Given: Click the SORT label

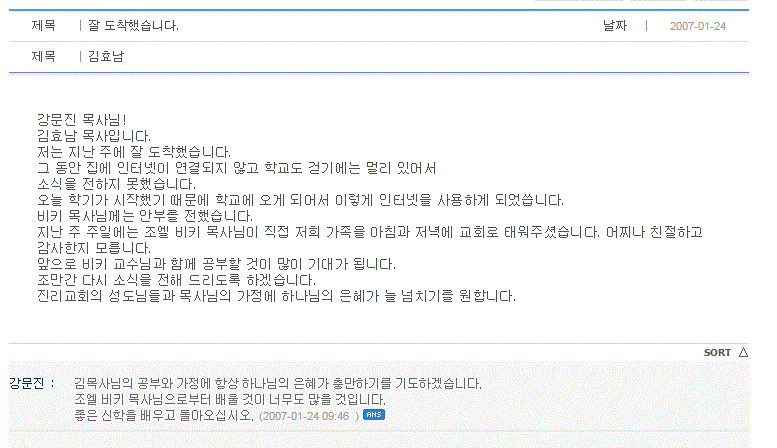Looking at the screenshot, I should [x=717, y=352].
